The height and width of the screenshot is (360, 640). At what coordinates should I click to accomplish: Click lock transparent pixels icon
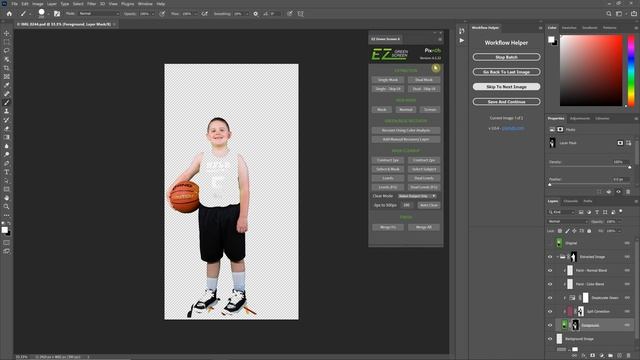point(560,231)
